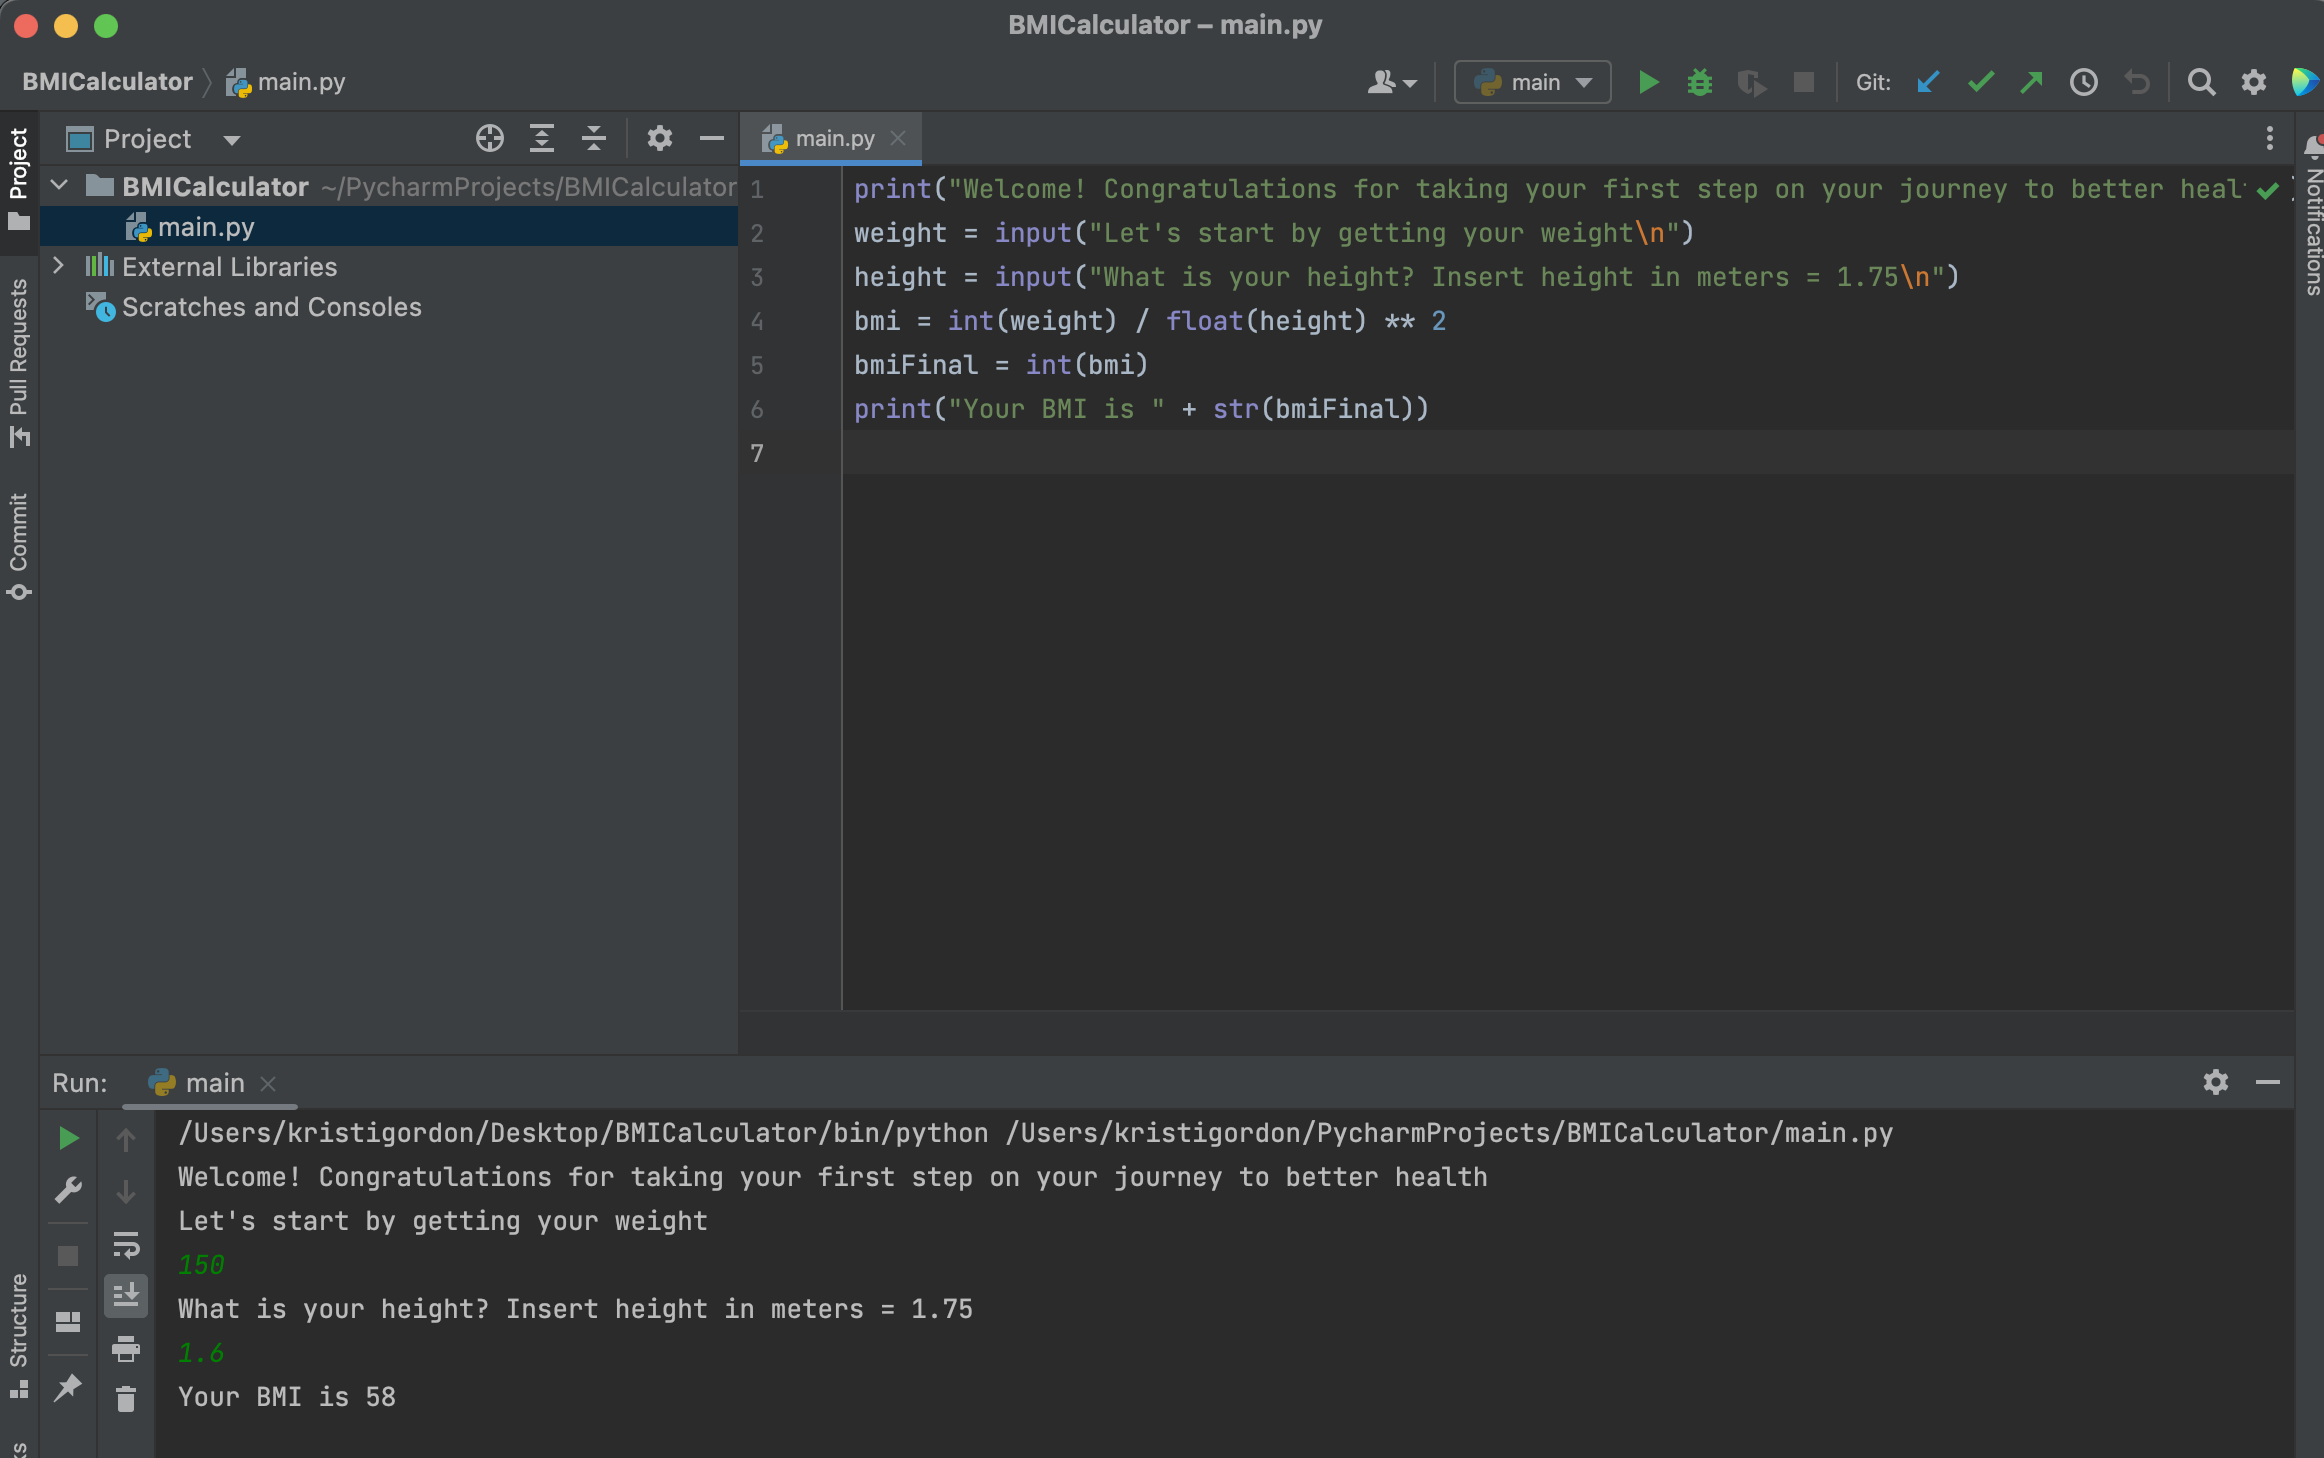Viewport: 2324px width, 1458px height.
Task: Open IDE Settings with the gear icon
Action: click(2254, 83)
